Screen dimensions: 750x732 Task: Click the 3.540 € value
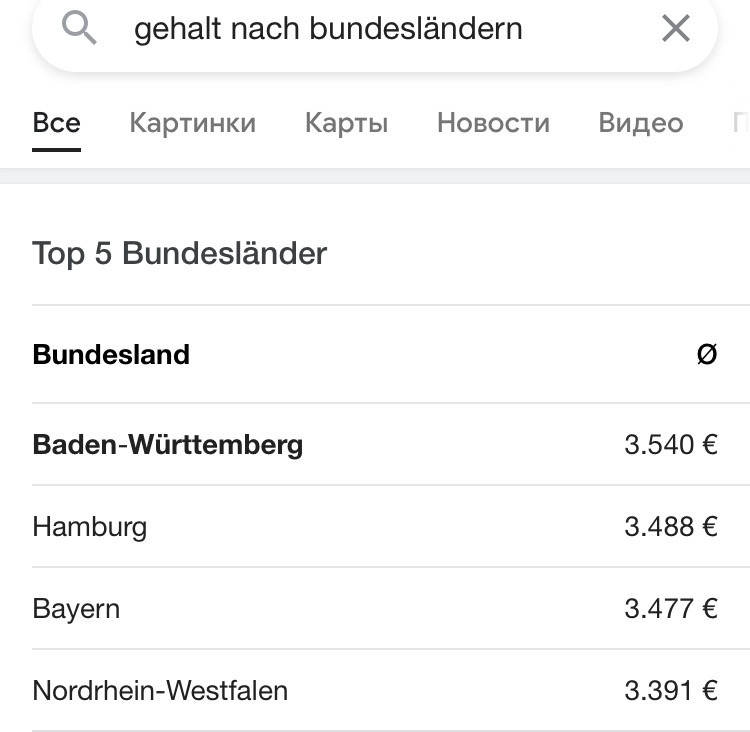(671, 444)
